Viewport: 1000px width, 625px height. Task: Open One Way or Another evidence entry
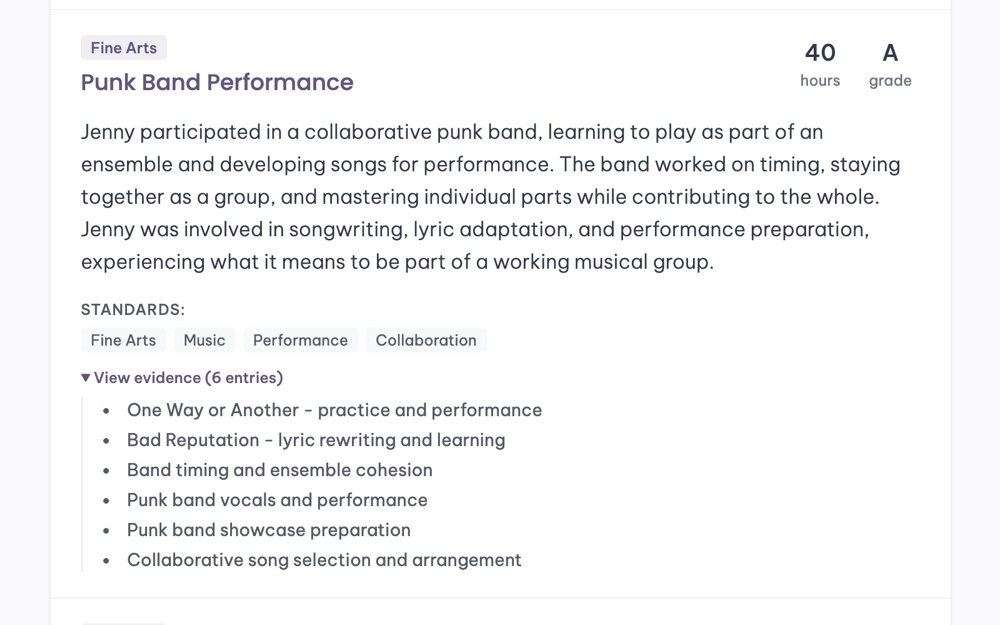334,410
